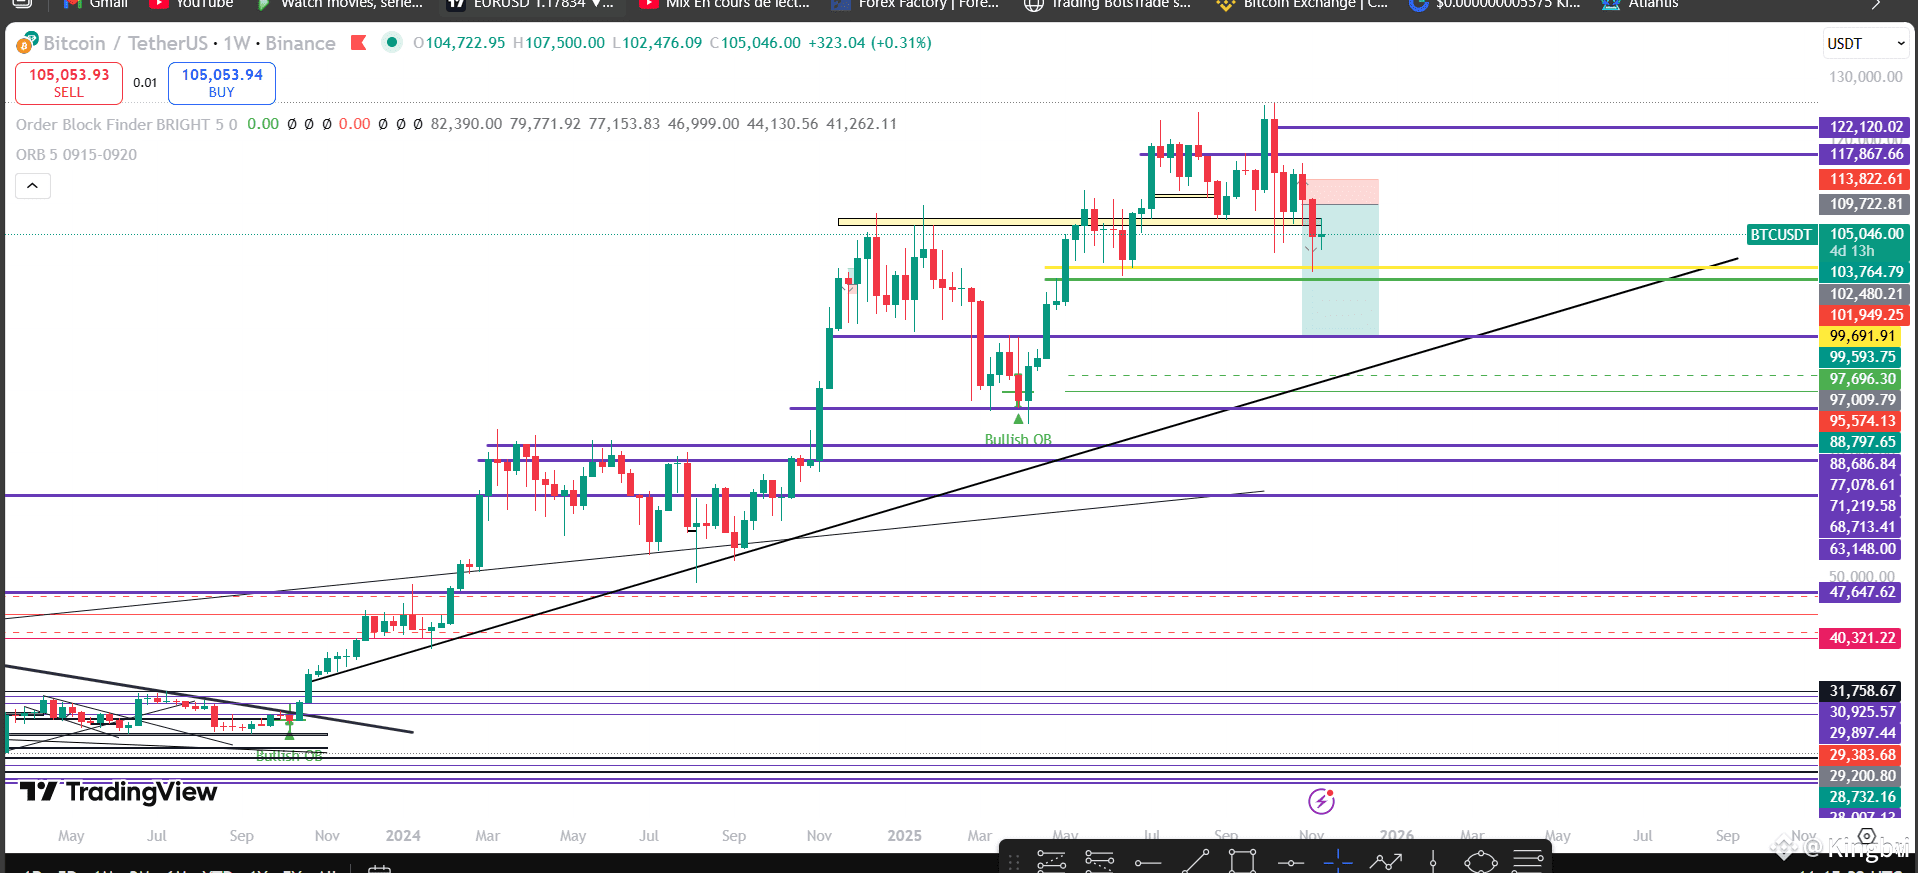This screenshot has height=873, width=1918.
Task: Open the Bitcoin Exchange bookmark
Action: pos(1302,4)
